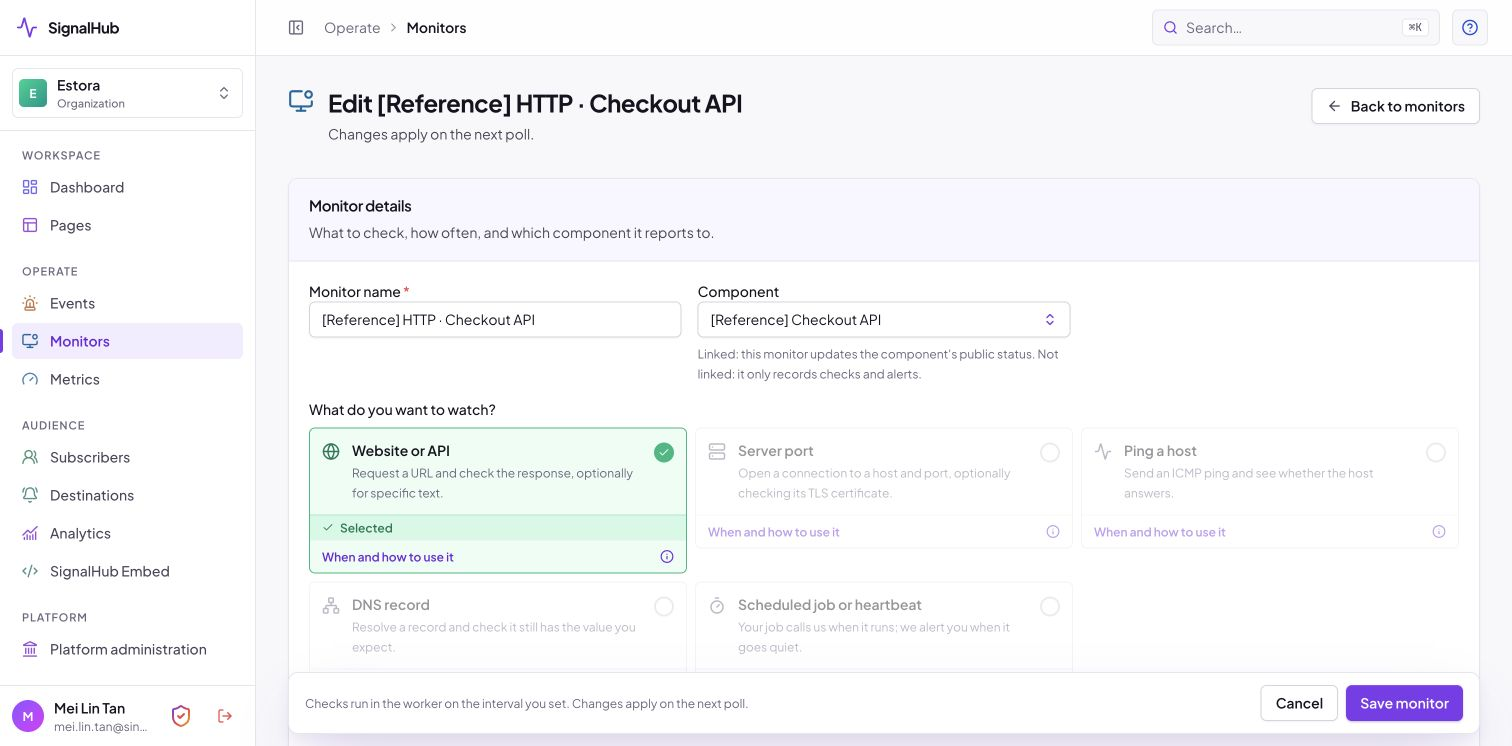
Task: Open the Component dropdown
Action: click(884, 320)
